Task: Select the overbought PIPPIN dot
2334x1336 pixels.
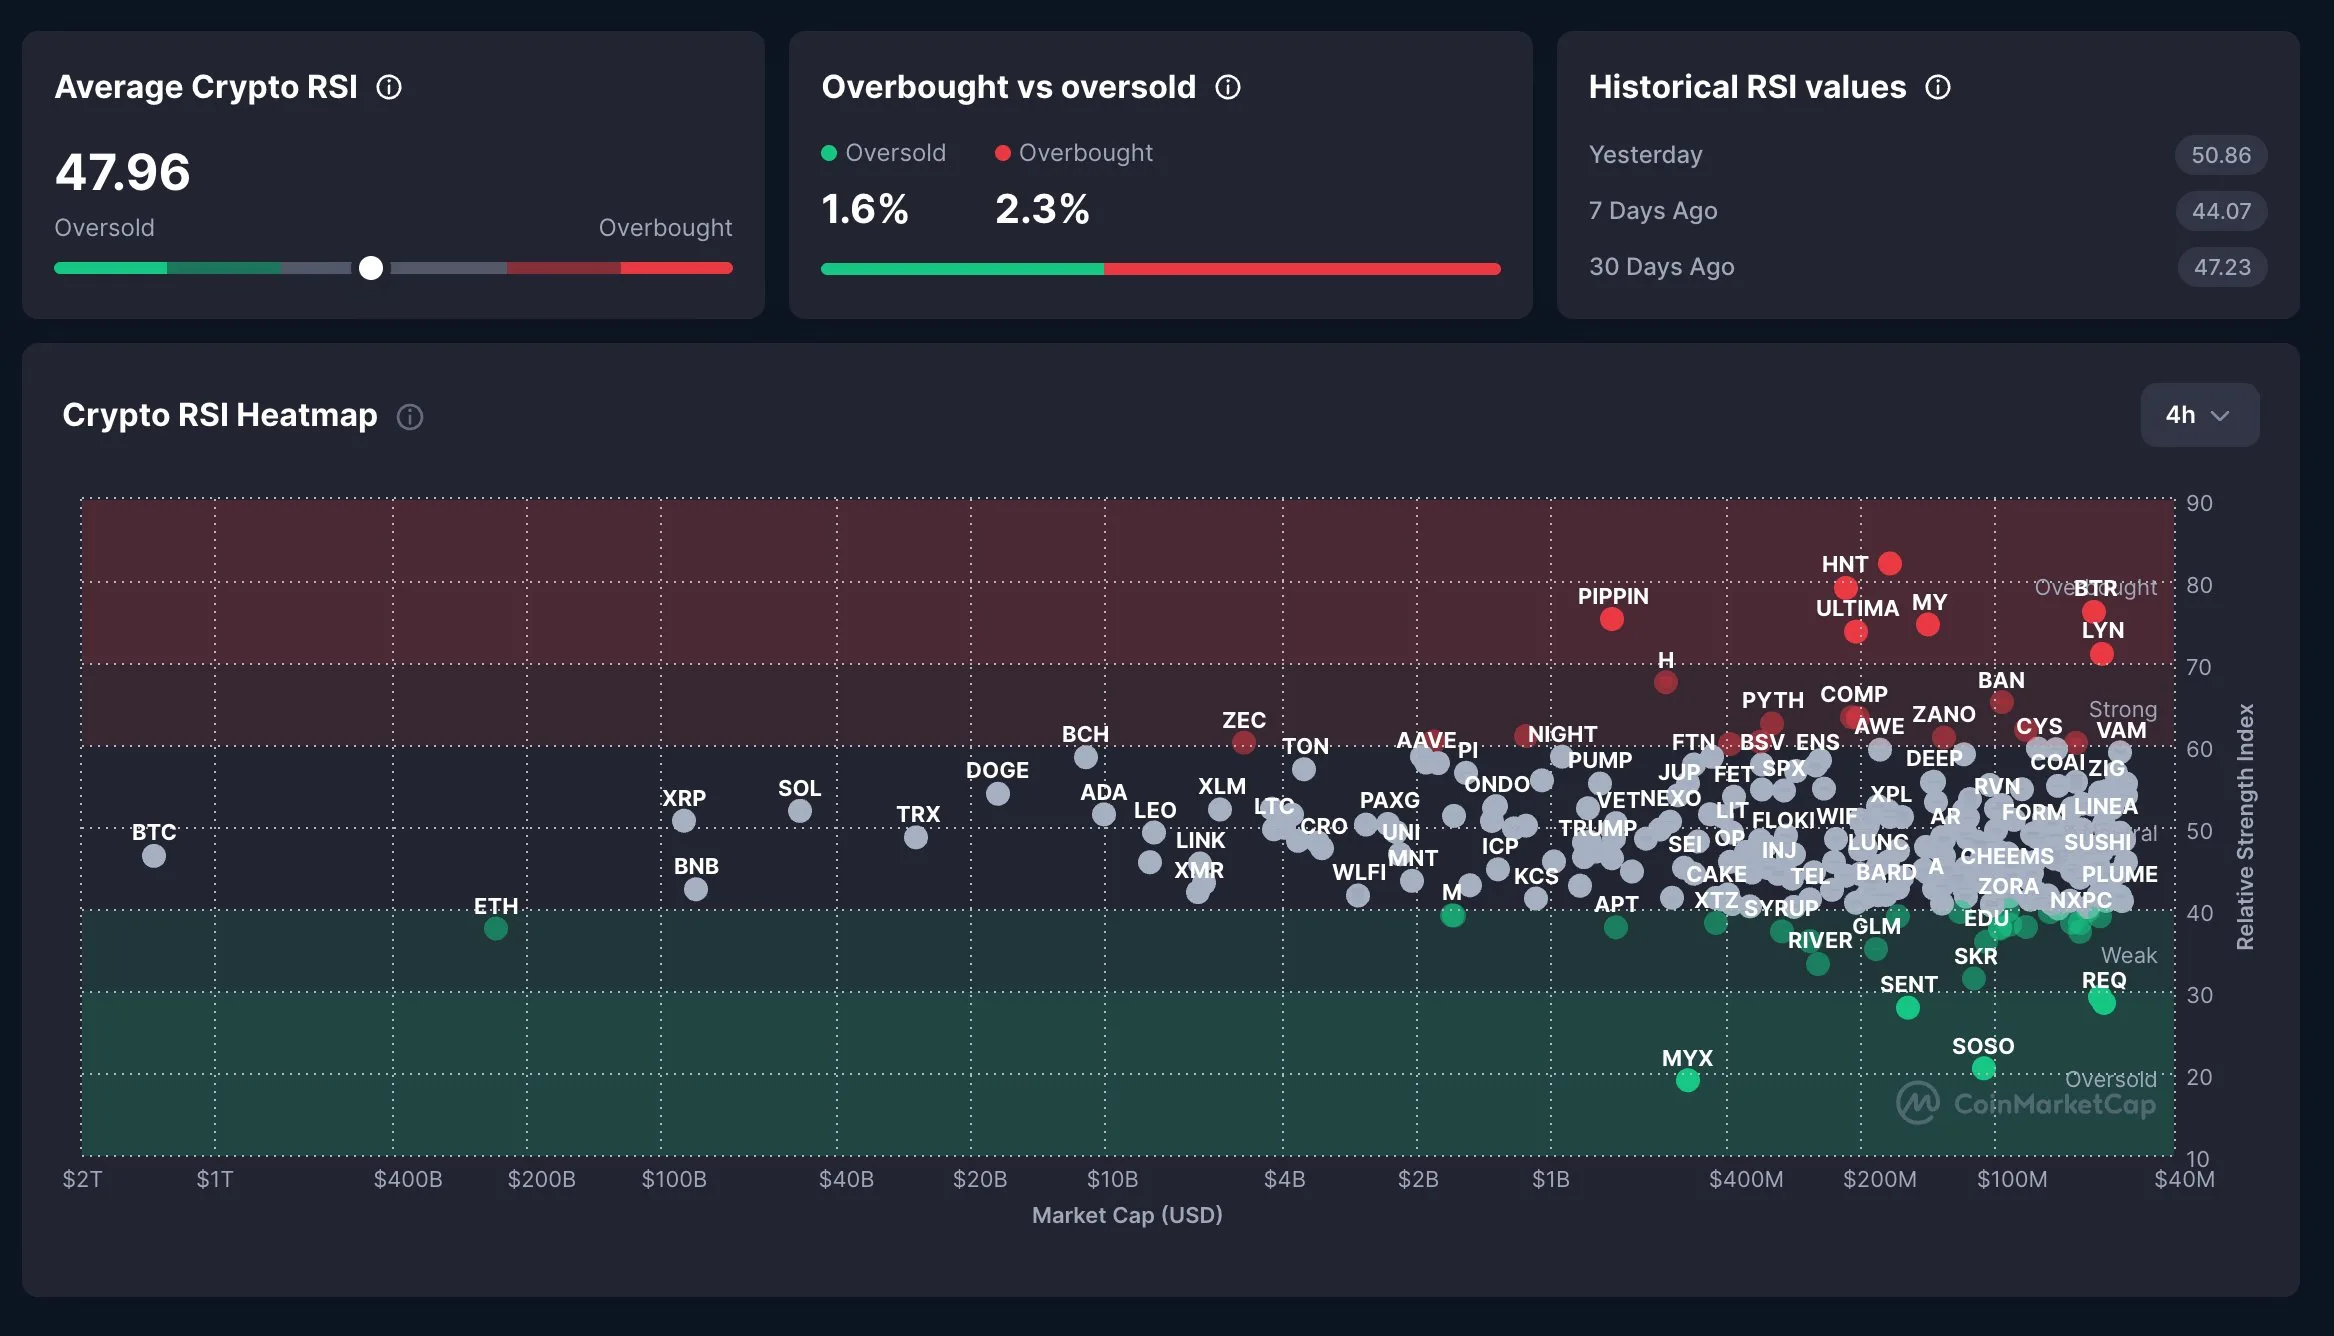Action: [1612, 620]
